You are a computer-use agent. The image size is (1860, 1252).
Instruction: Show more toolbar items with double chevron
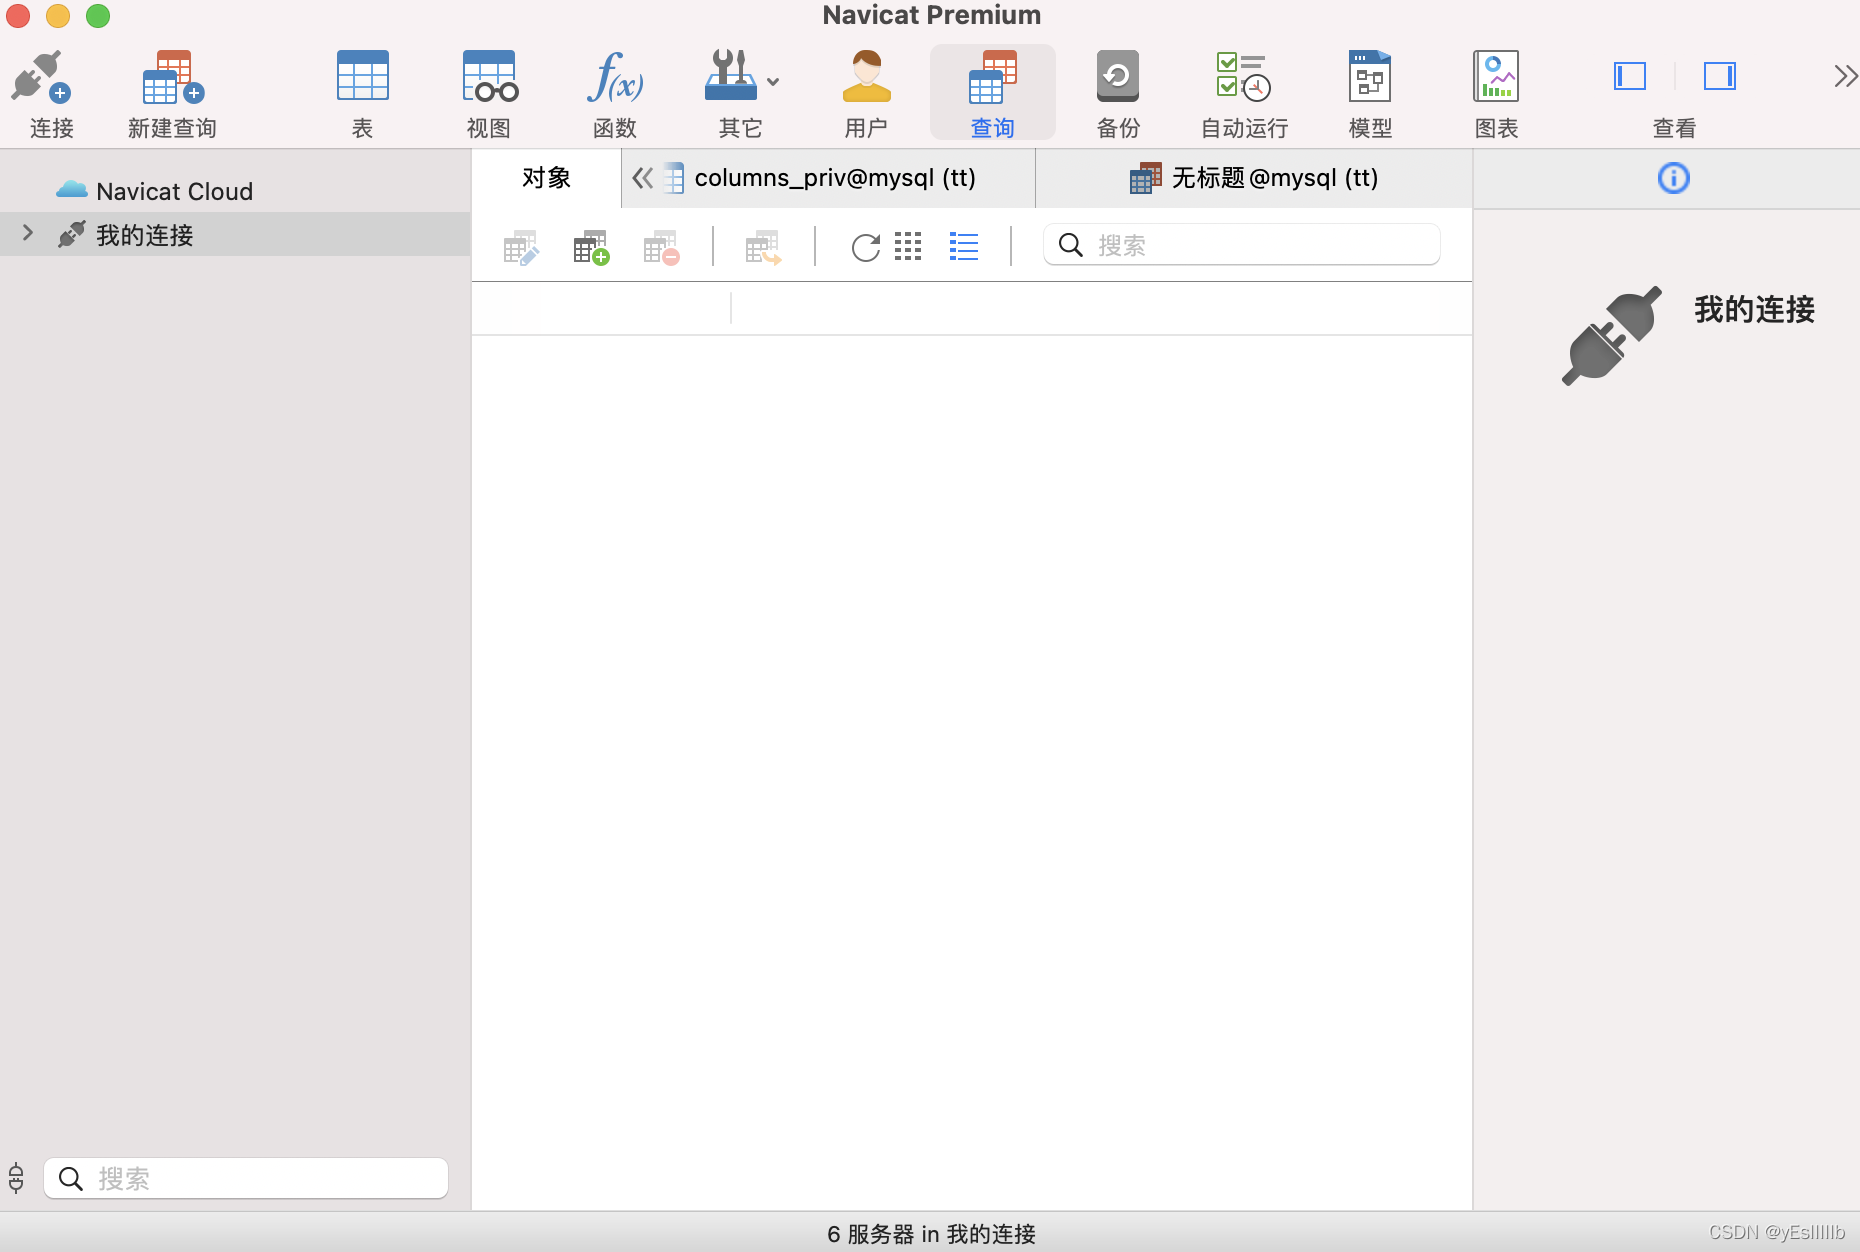pyautogui.click(x=1845, y=76)
